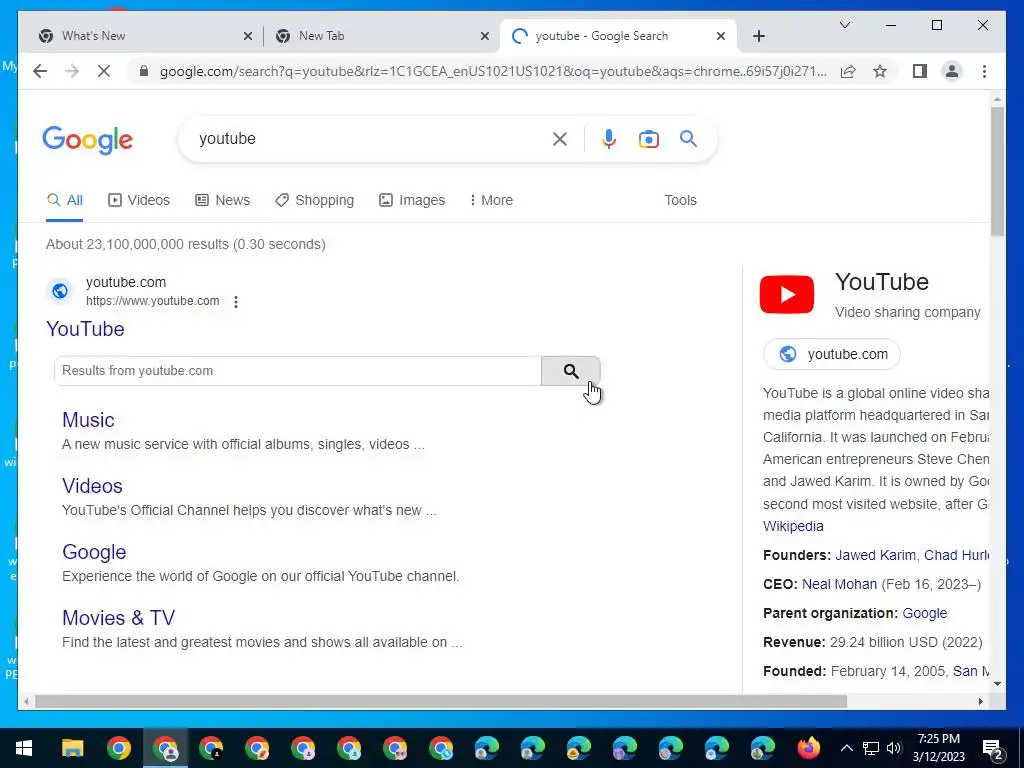1024x768 pixels.
Task: Open the Wikipedia source link
Action: [x=793, y=526]
